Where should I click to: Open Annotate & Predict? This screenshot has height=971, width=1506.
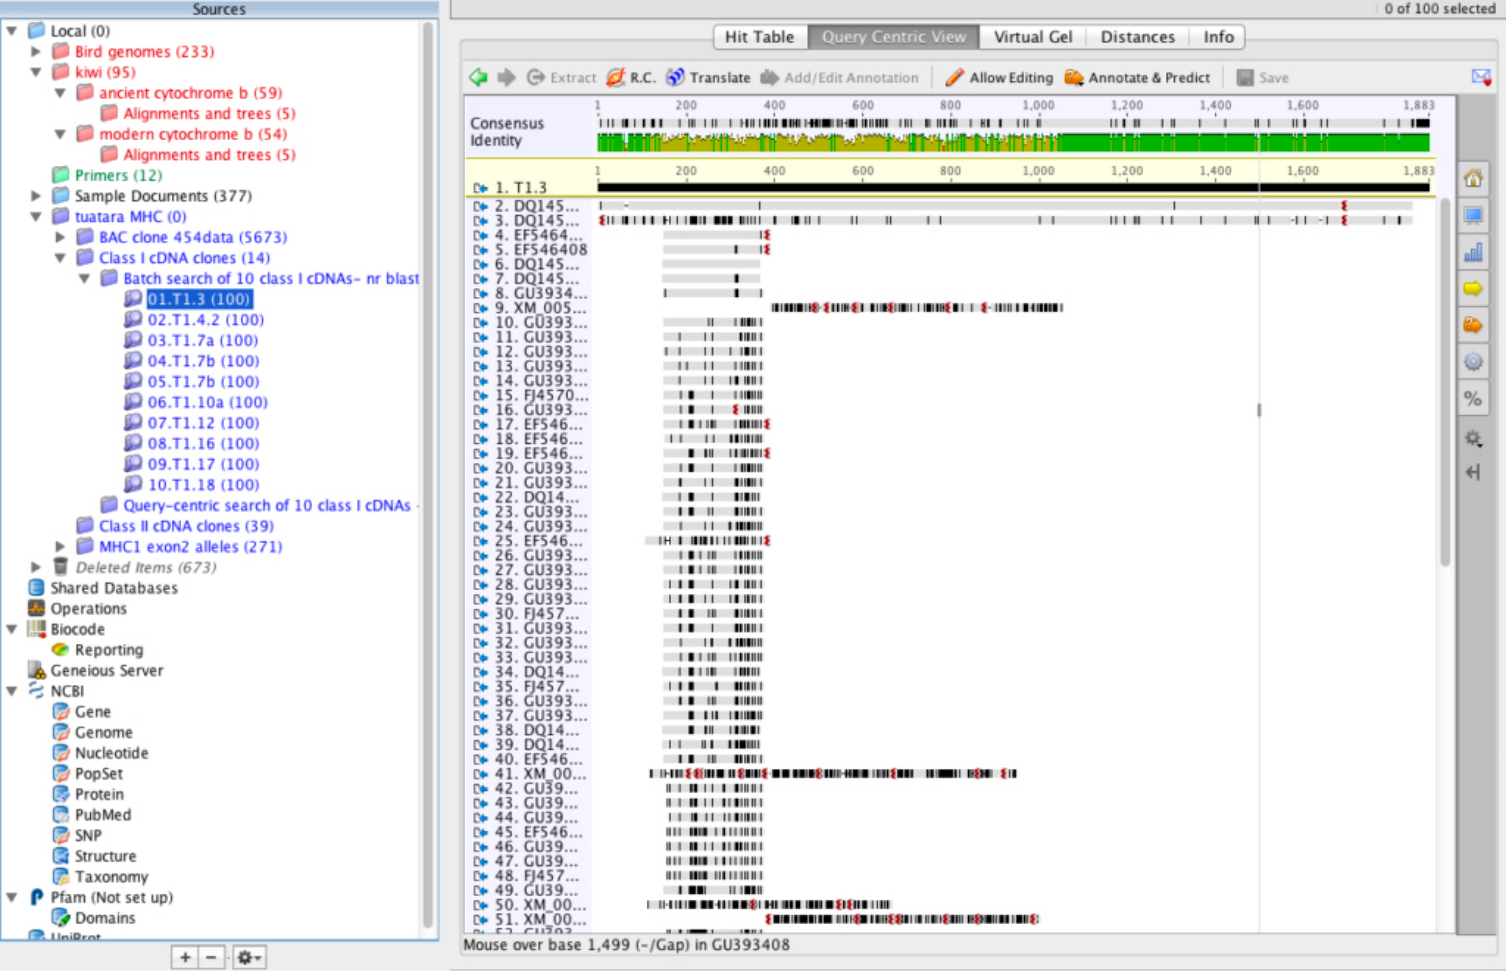tap(1137, 77)
